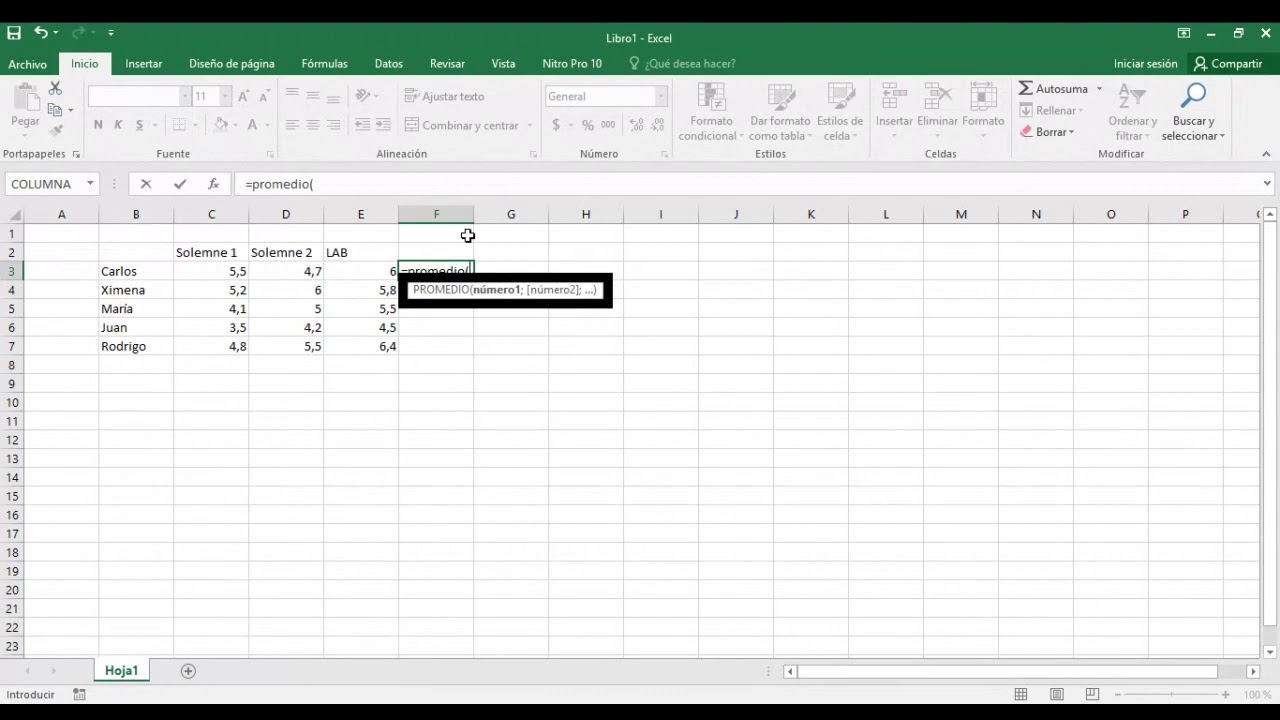Open Nitro Pro 10 tab

[572, 64]
